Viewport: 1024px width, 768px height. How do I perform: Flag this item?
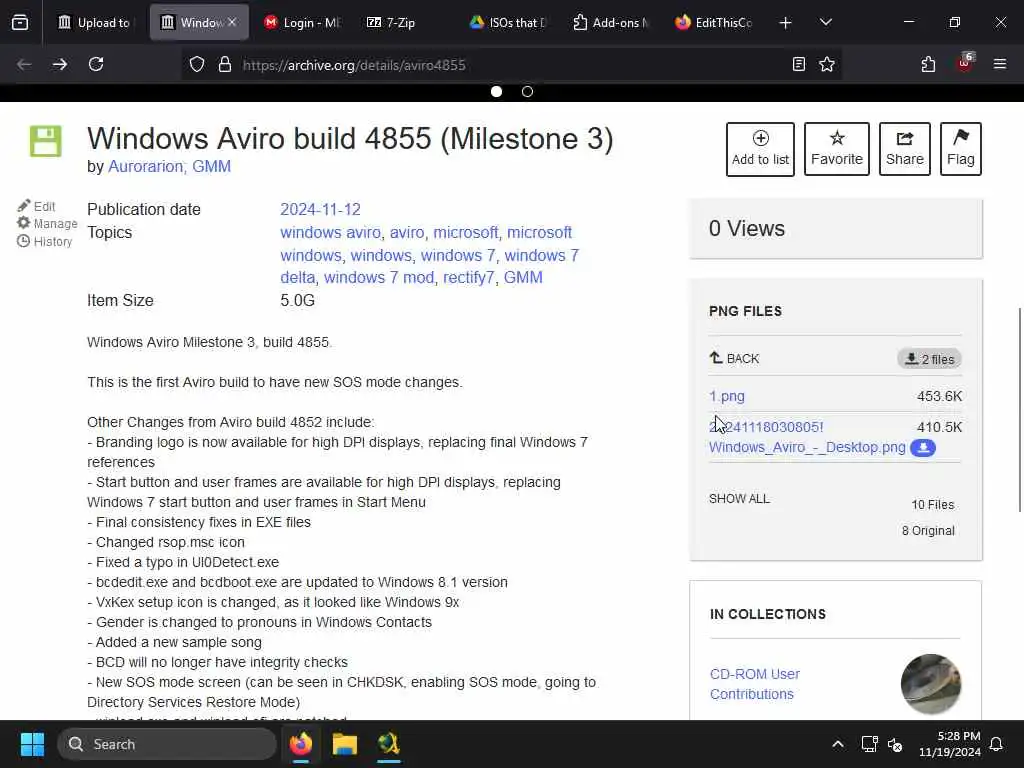pos(961,149)
